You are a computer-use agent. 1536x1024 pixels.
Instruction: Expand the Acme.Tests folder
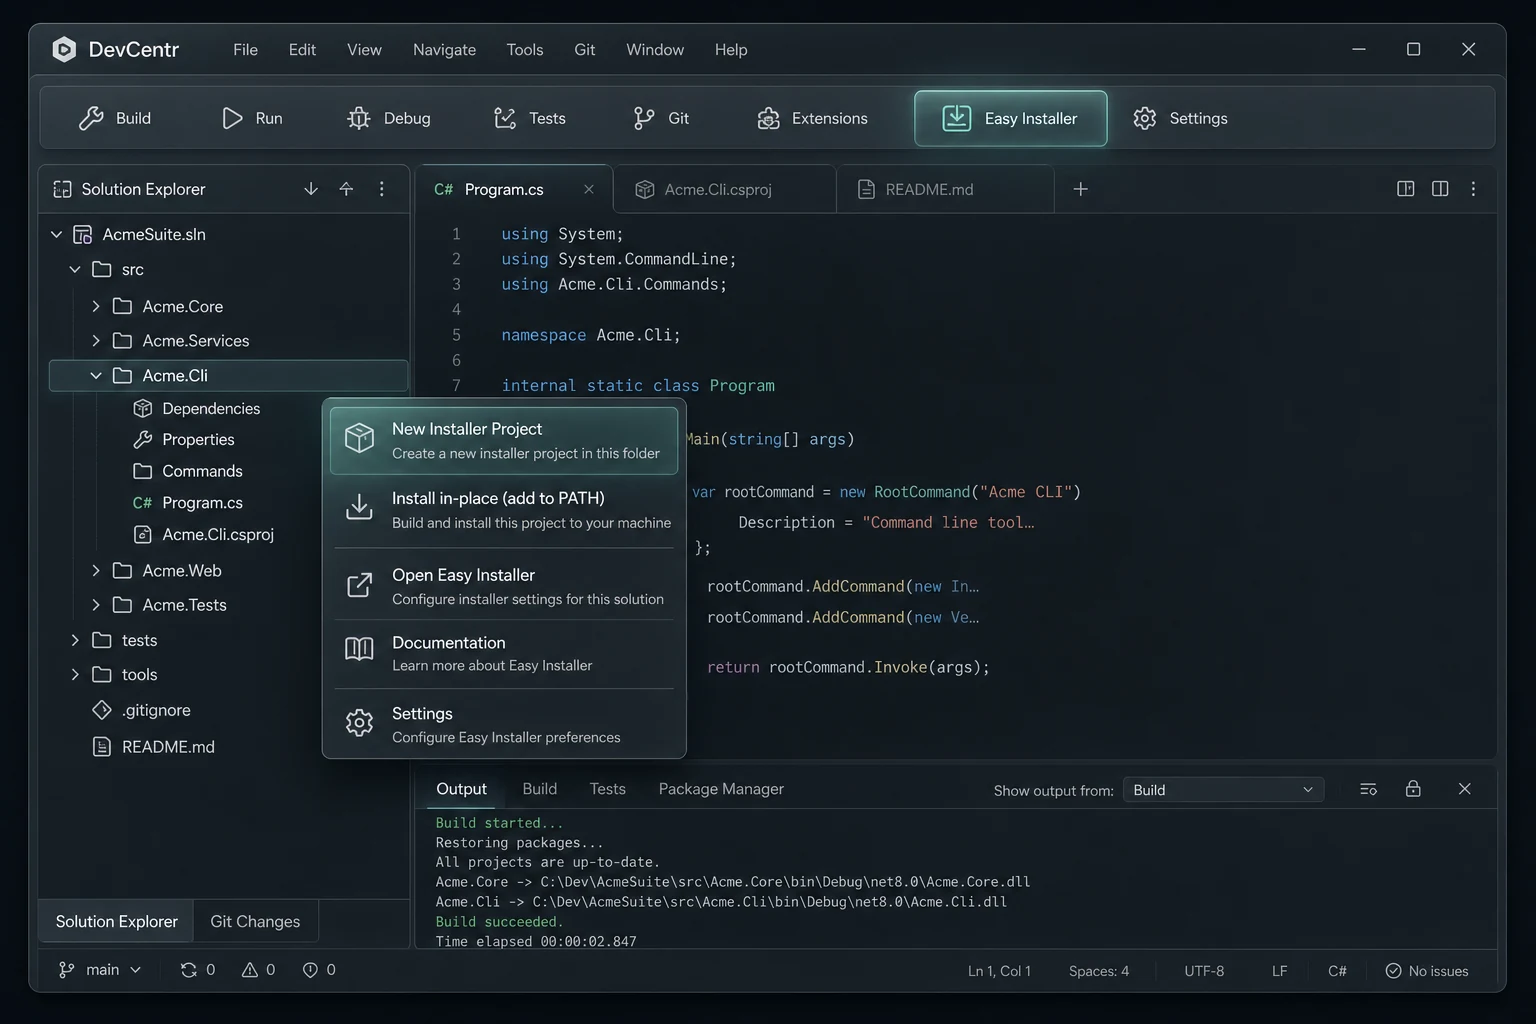pos(96,604)
